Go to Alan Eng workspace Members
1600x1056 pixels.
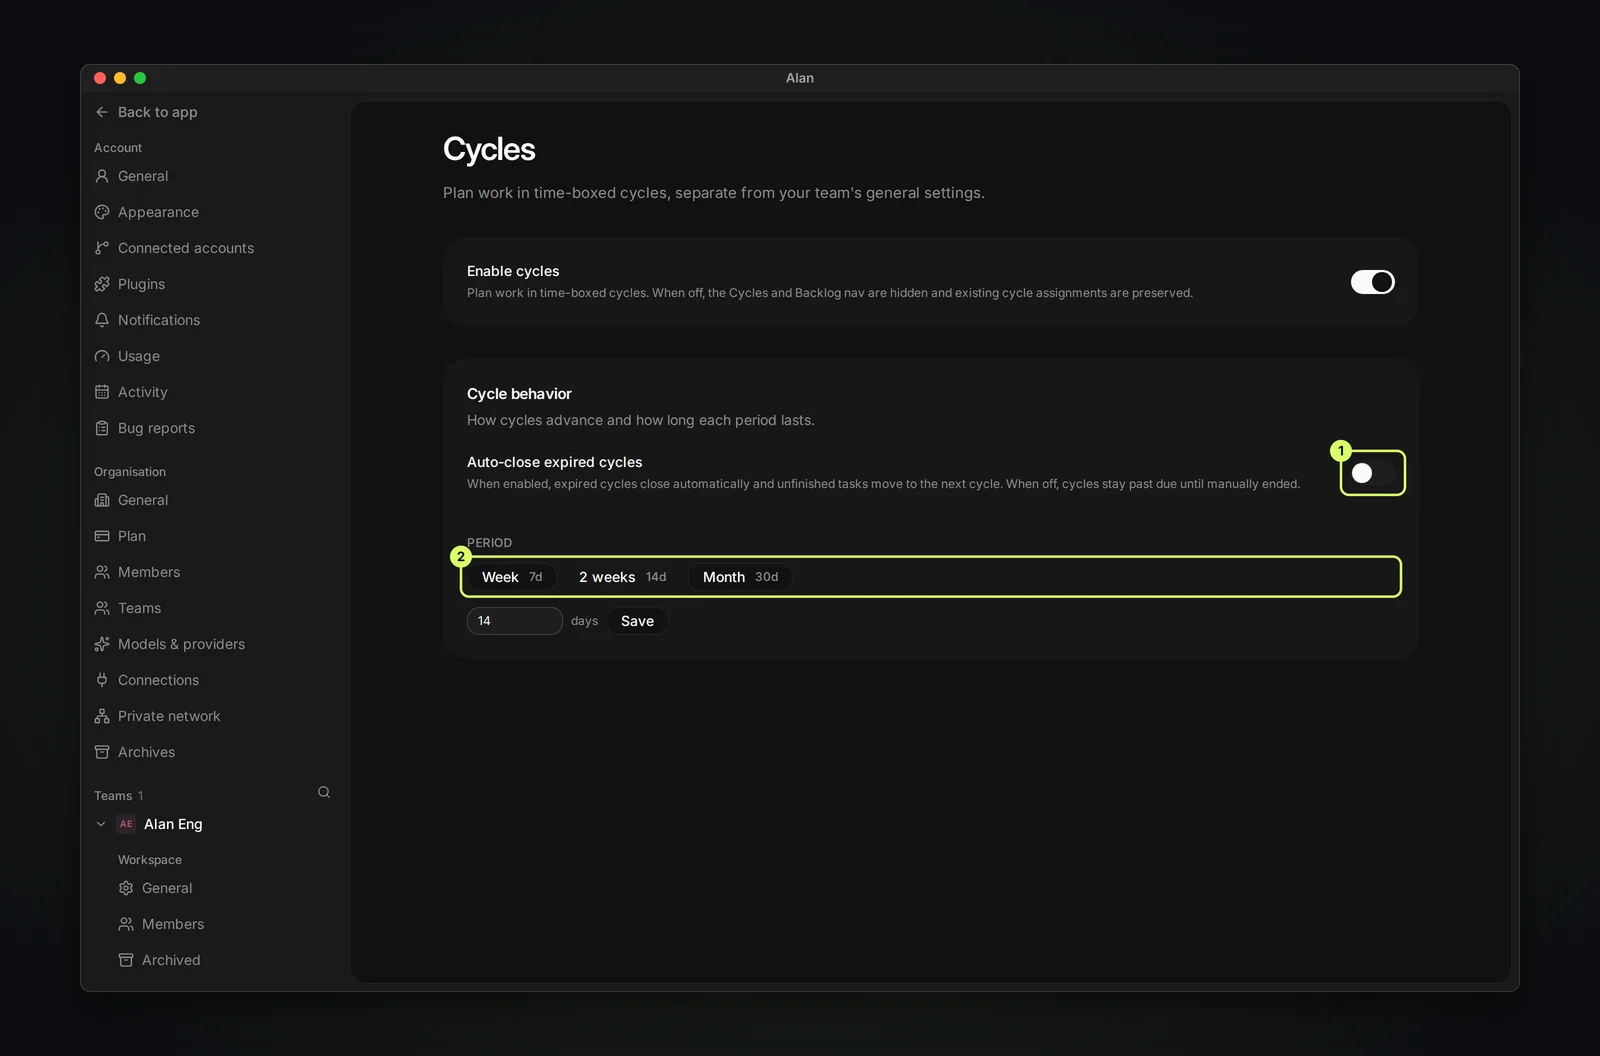(x=173, y=924)
